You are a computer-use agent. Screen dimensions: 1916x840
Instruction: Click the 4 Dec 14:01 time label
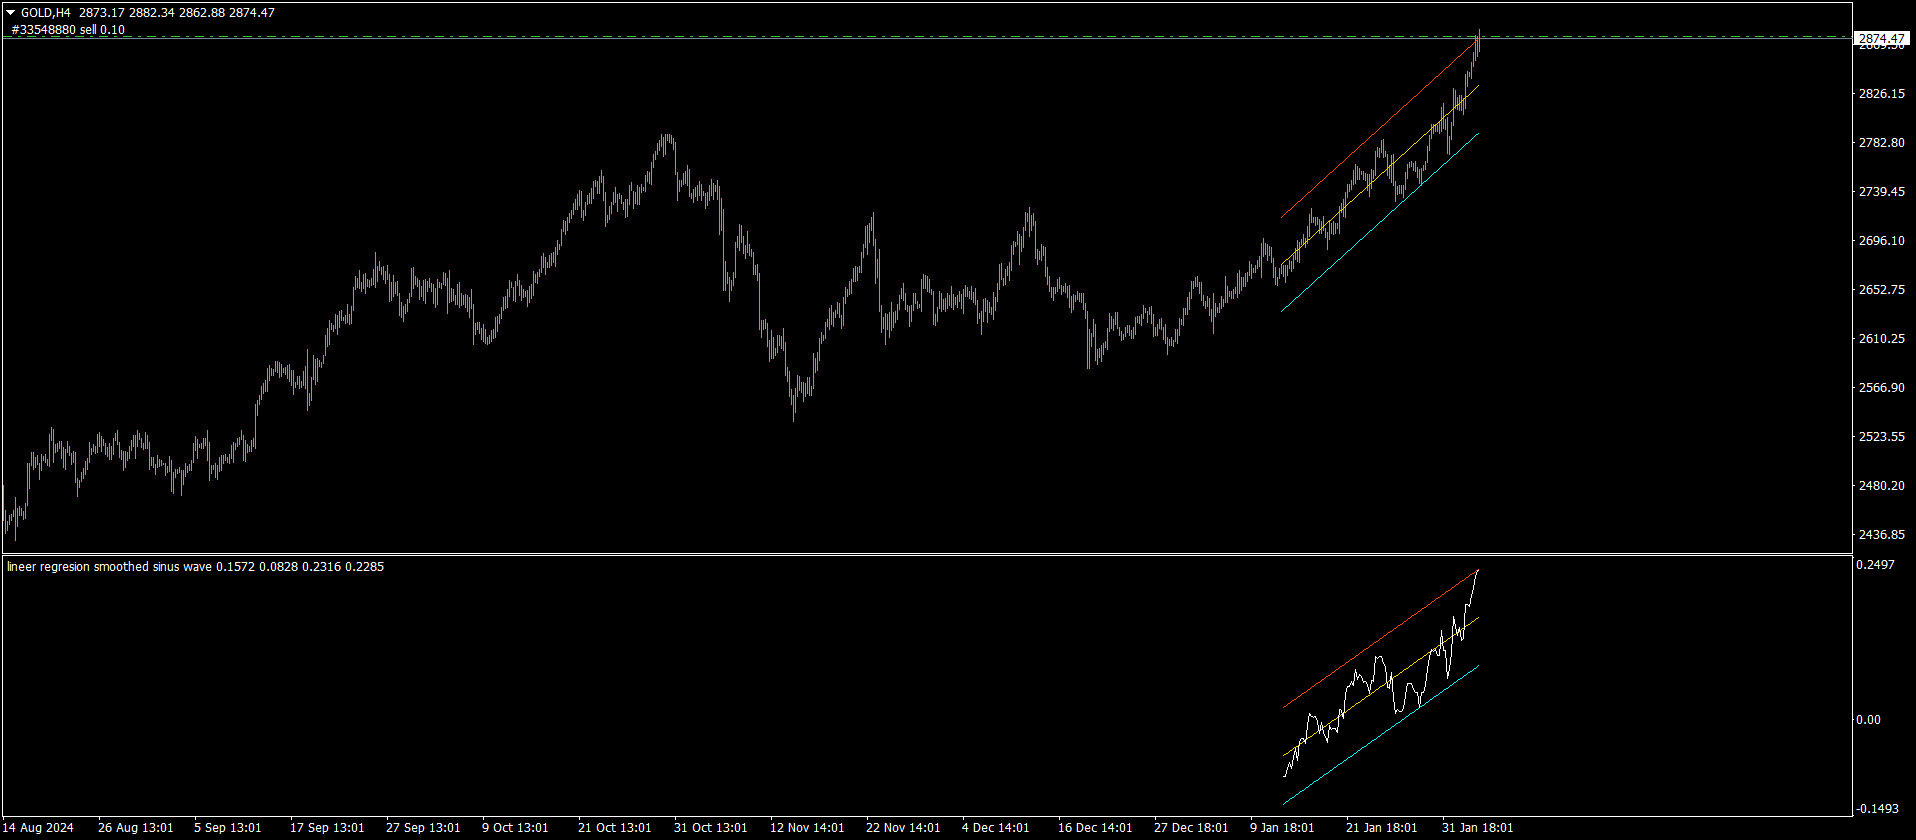tap(996, 828)
